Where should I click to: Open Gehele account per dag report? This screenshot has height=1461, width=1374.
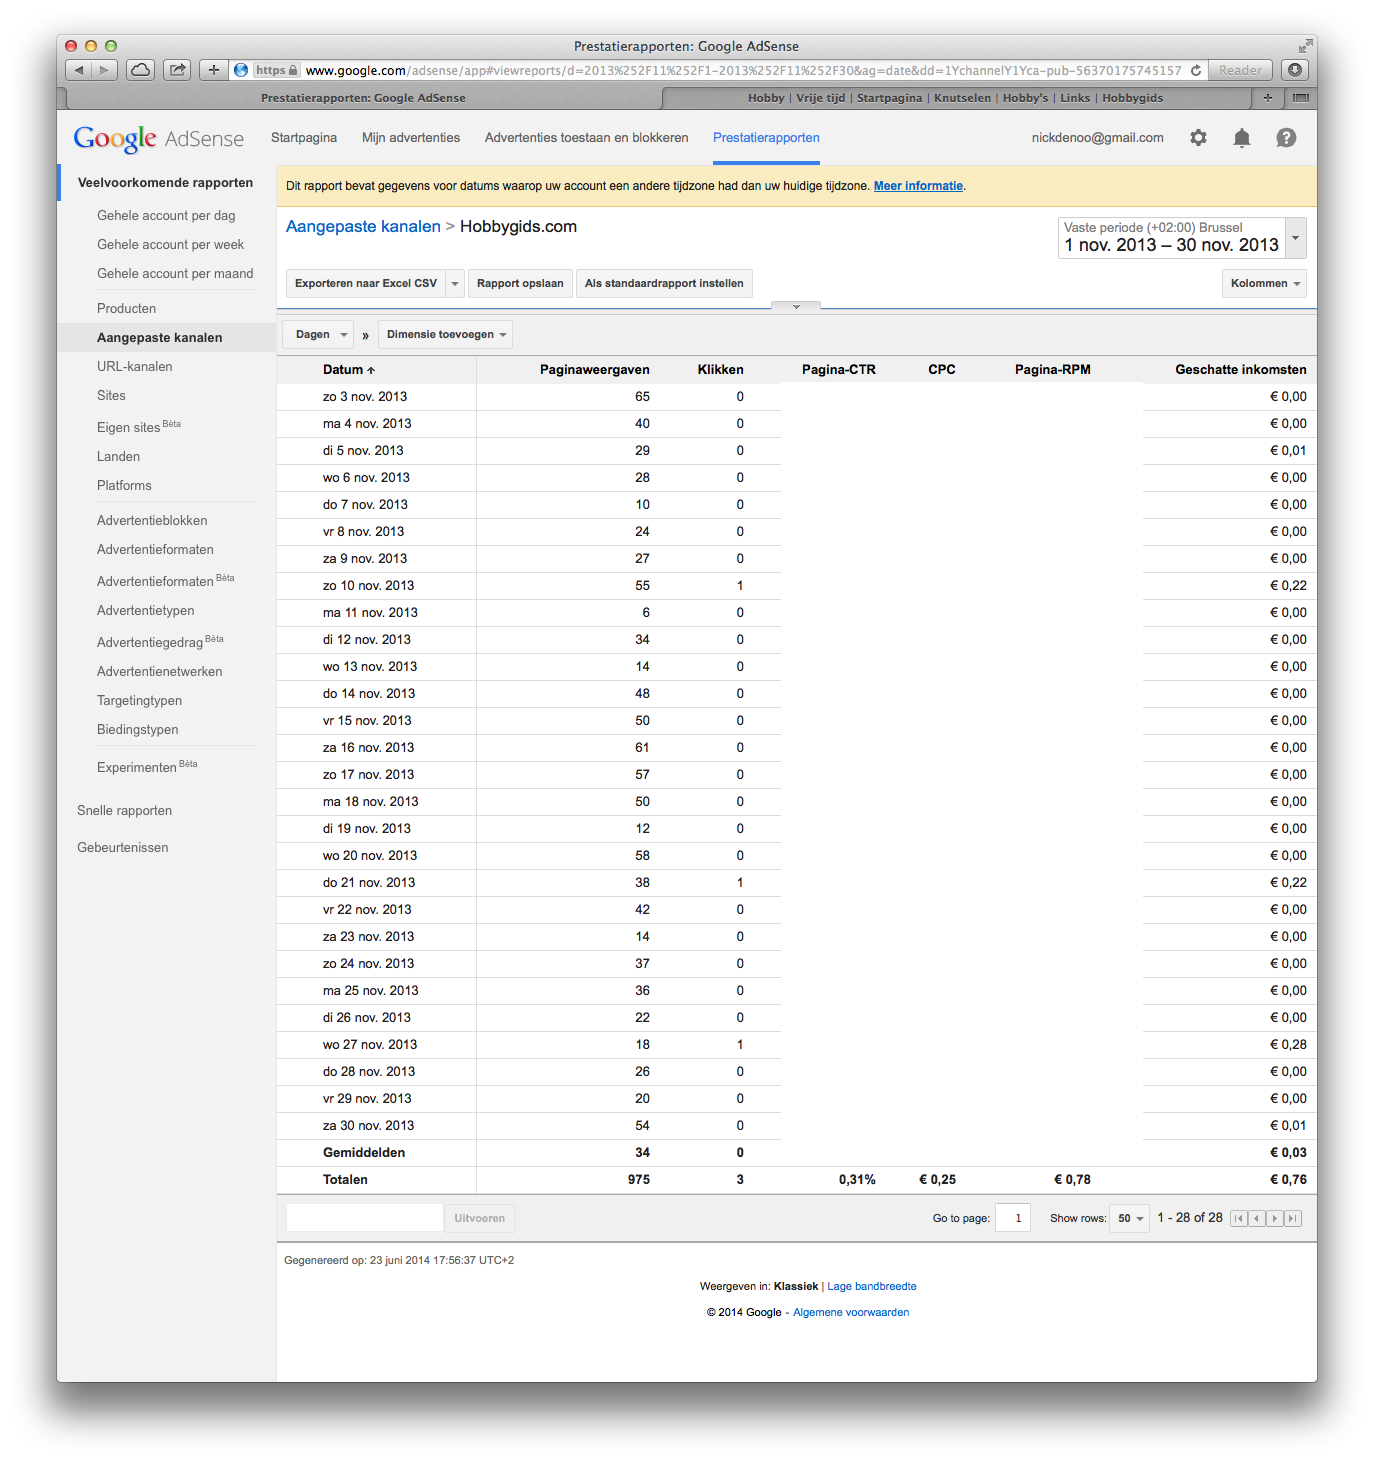coord(166,215)
